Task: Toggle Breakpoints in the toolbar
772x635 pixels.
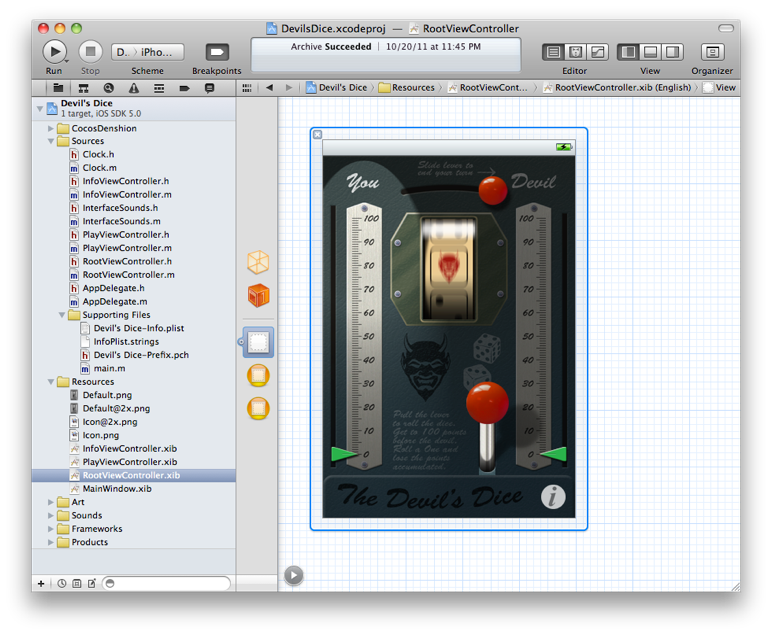Action: (x=216, y=52)
